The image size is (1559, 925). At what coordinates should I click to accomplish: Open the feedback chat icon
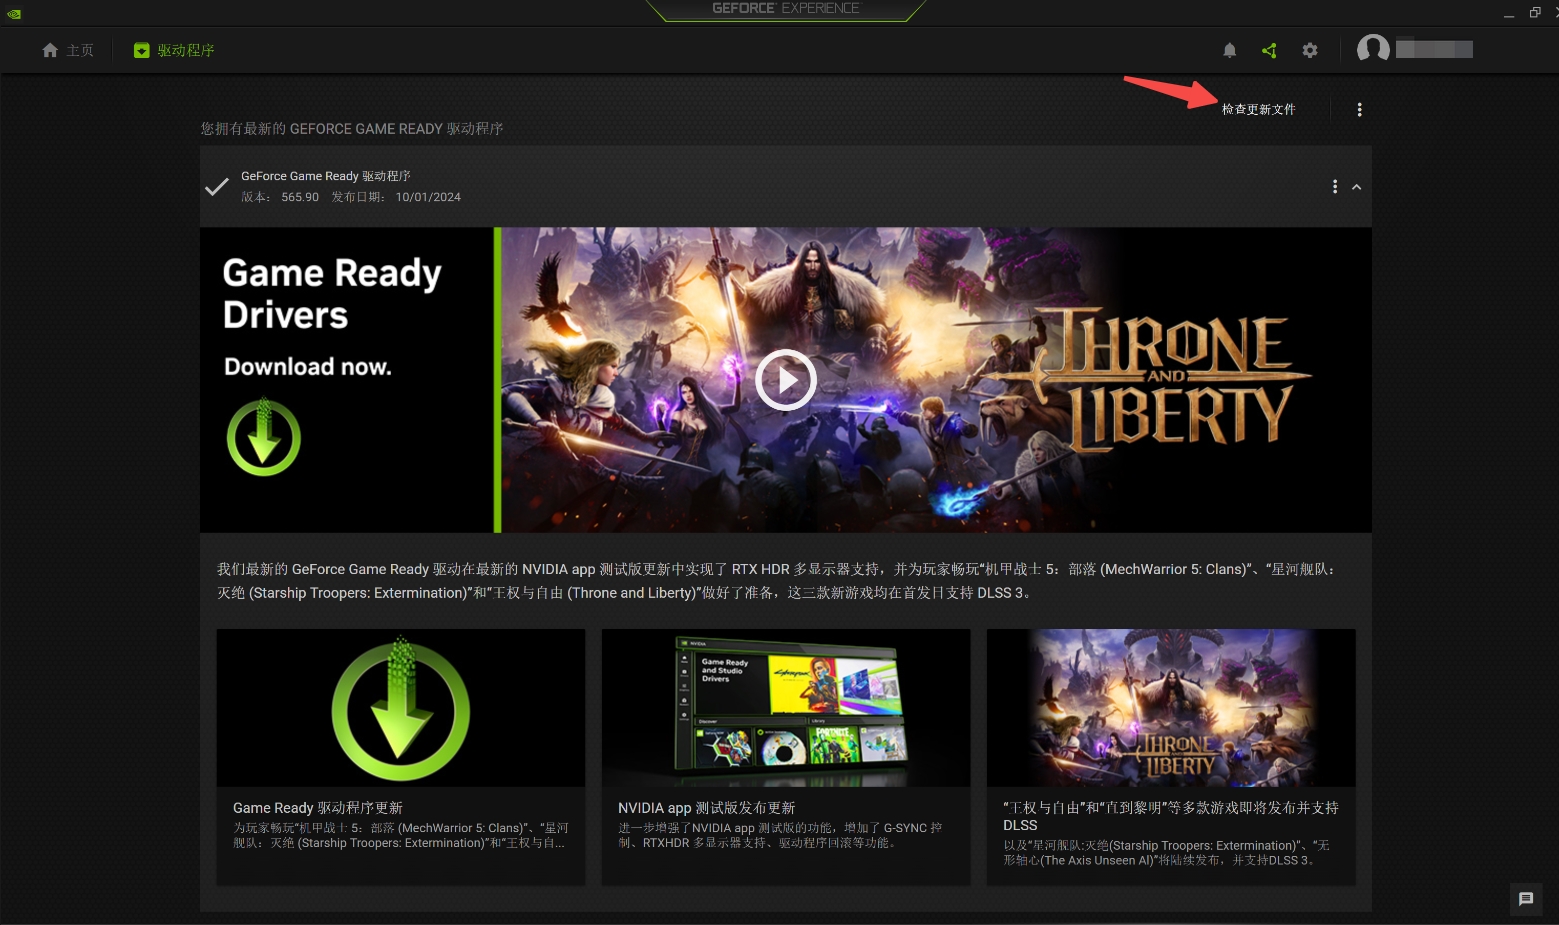click(1526, 899)
